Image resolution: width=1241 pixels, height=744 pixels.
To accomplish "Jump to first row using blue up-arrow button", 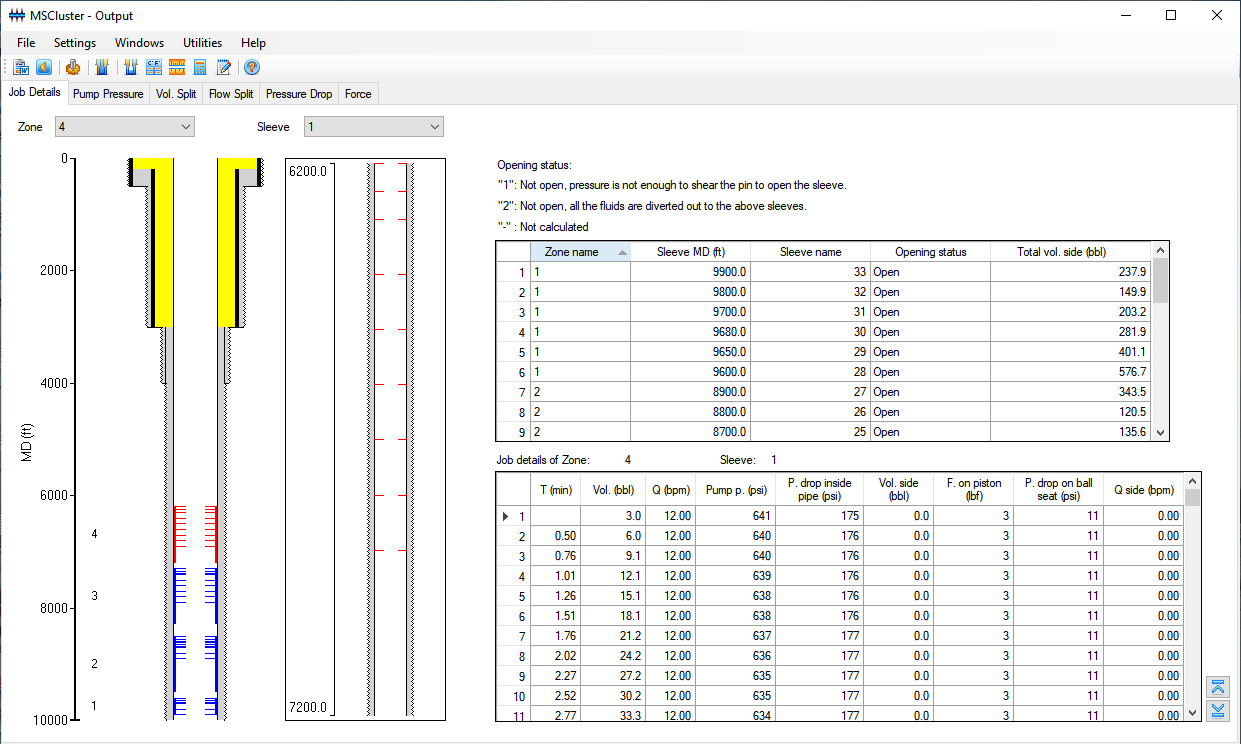I will coord(1217,687).
